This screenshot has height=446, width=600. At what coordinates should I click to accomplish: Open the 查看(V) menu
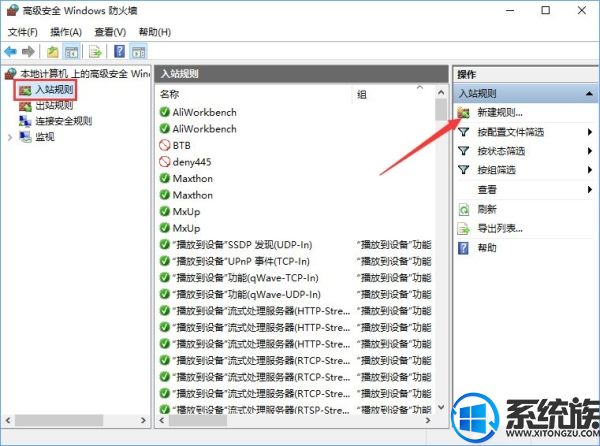[110, 32]
